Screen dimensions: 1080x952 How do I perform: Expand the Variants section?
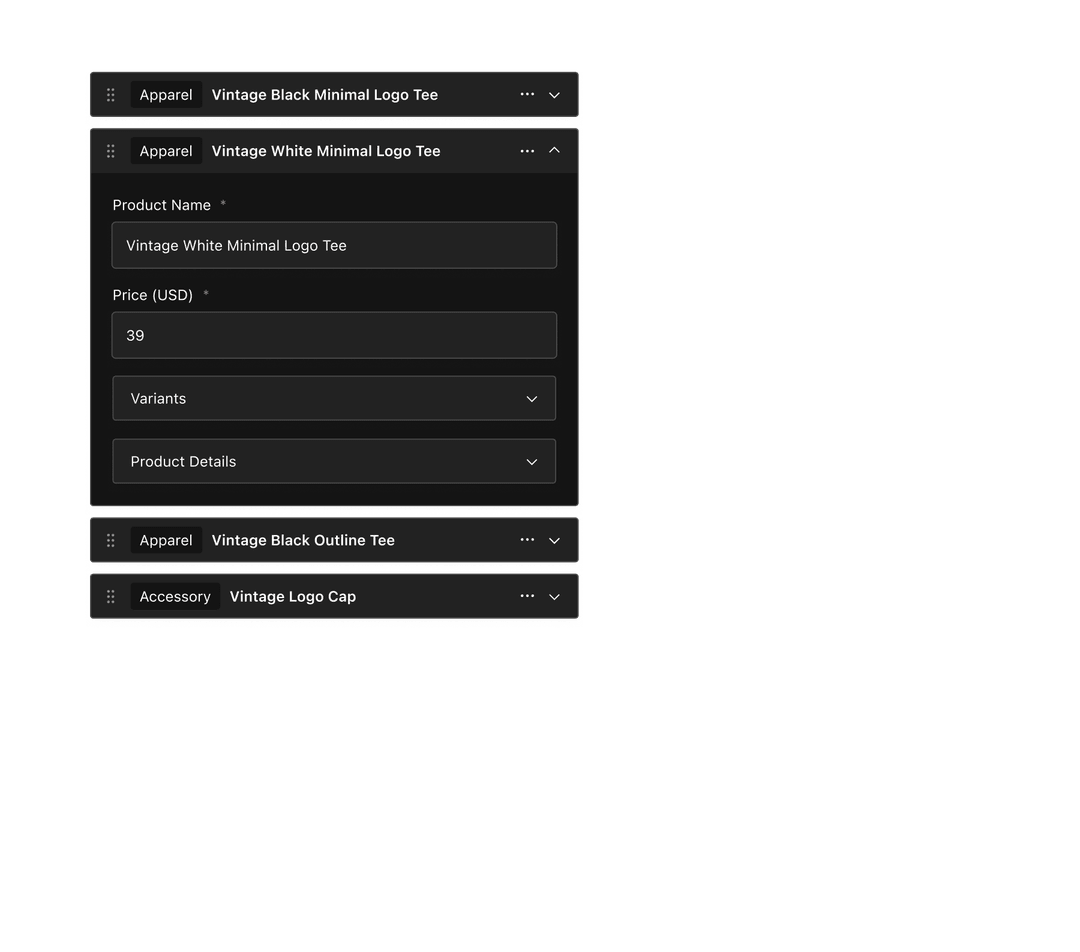[x=334, y=399]
